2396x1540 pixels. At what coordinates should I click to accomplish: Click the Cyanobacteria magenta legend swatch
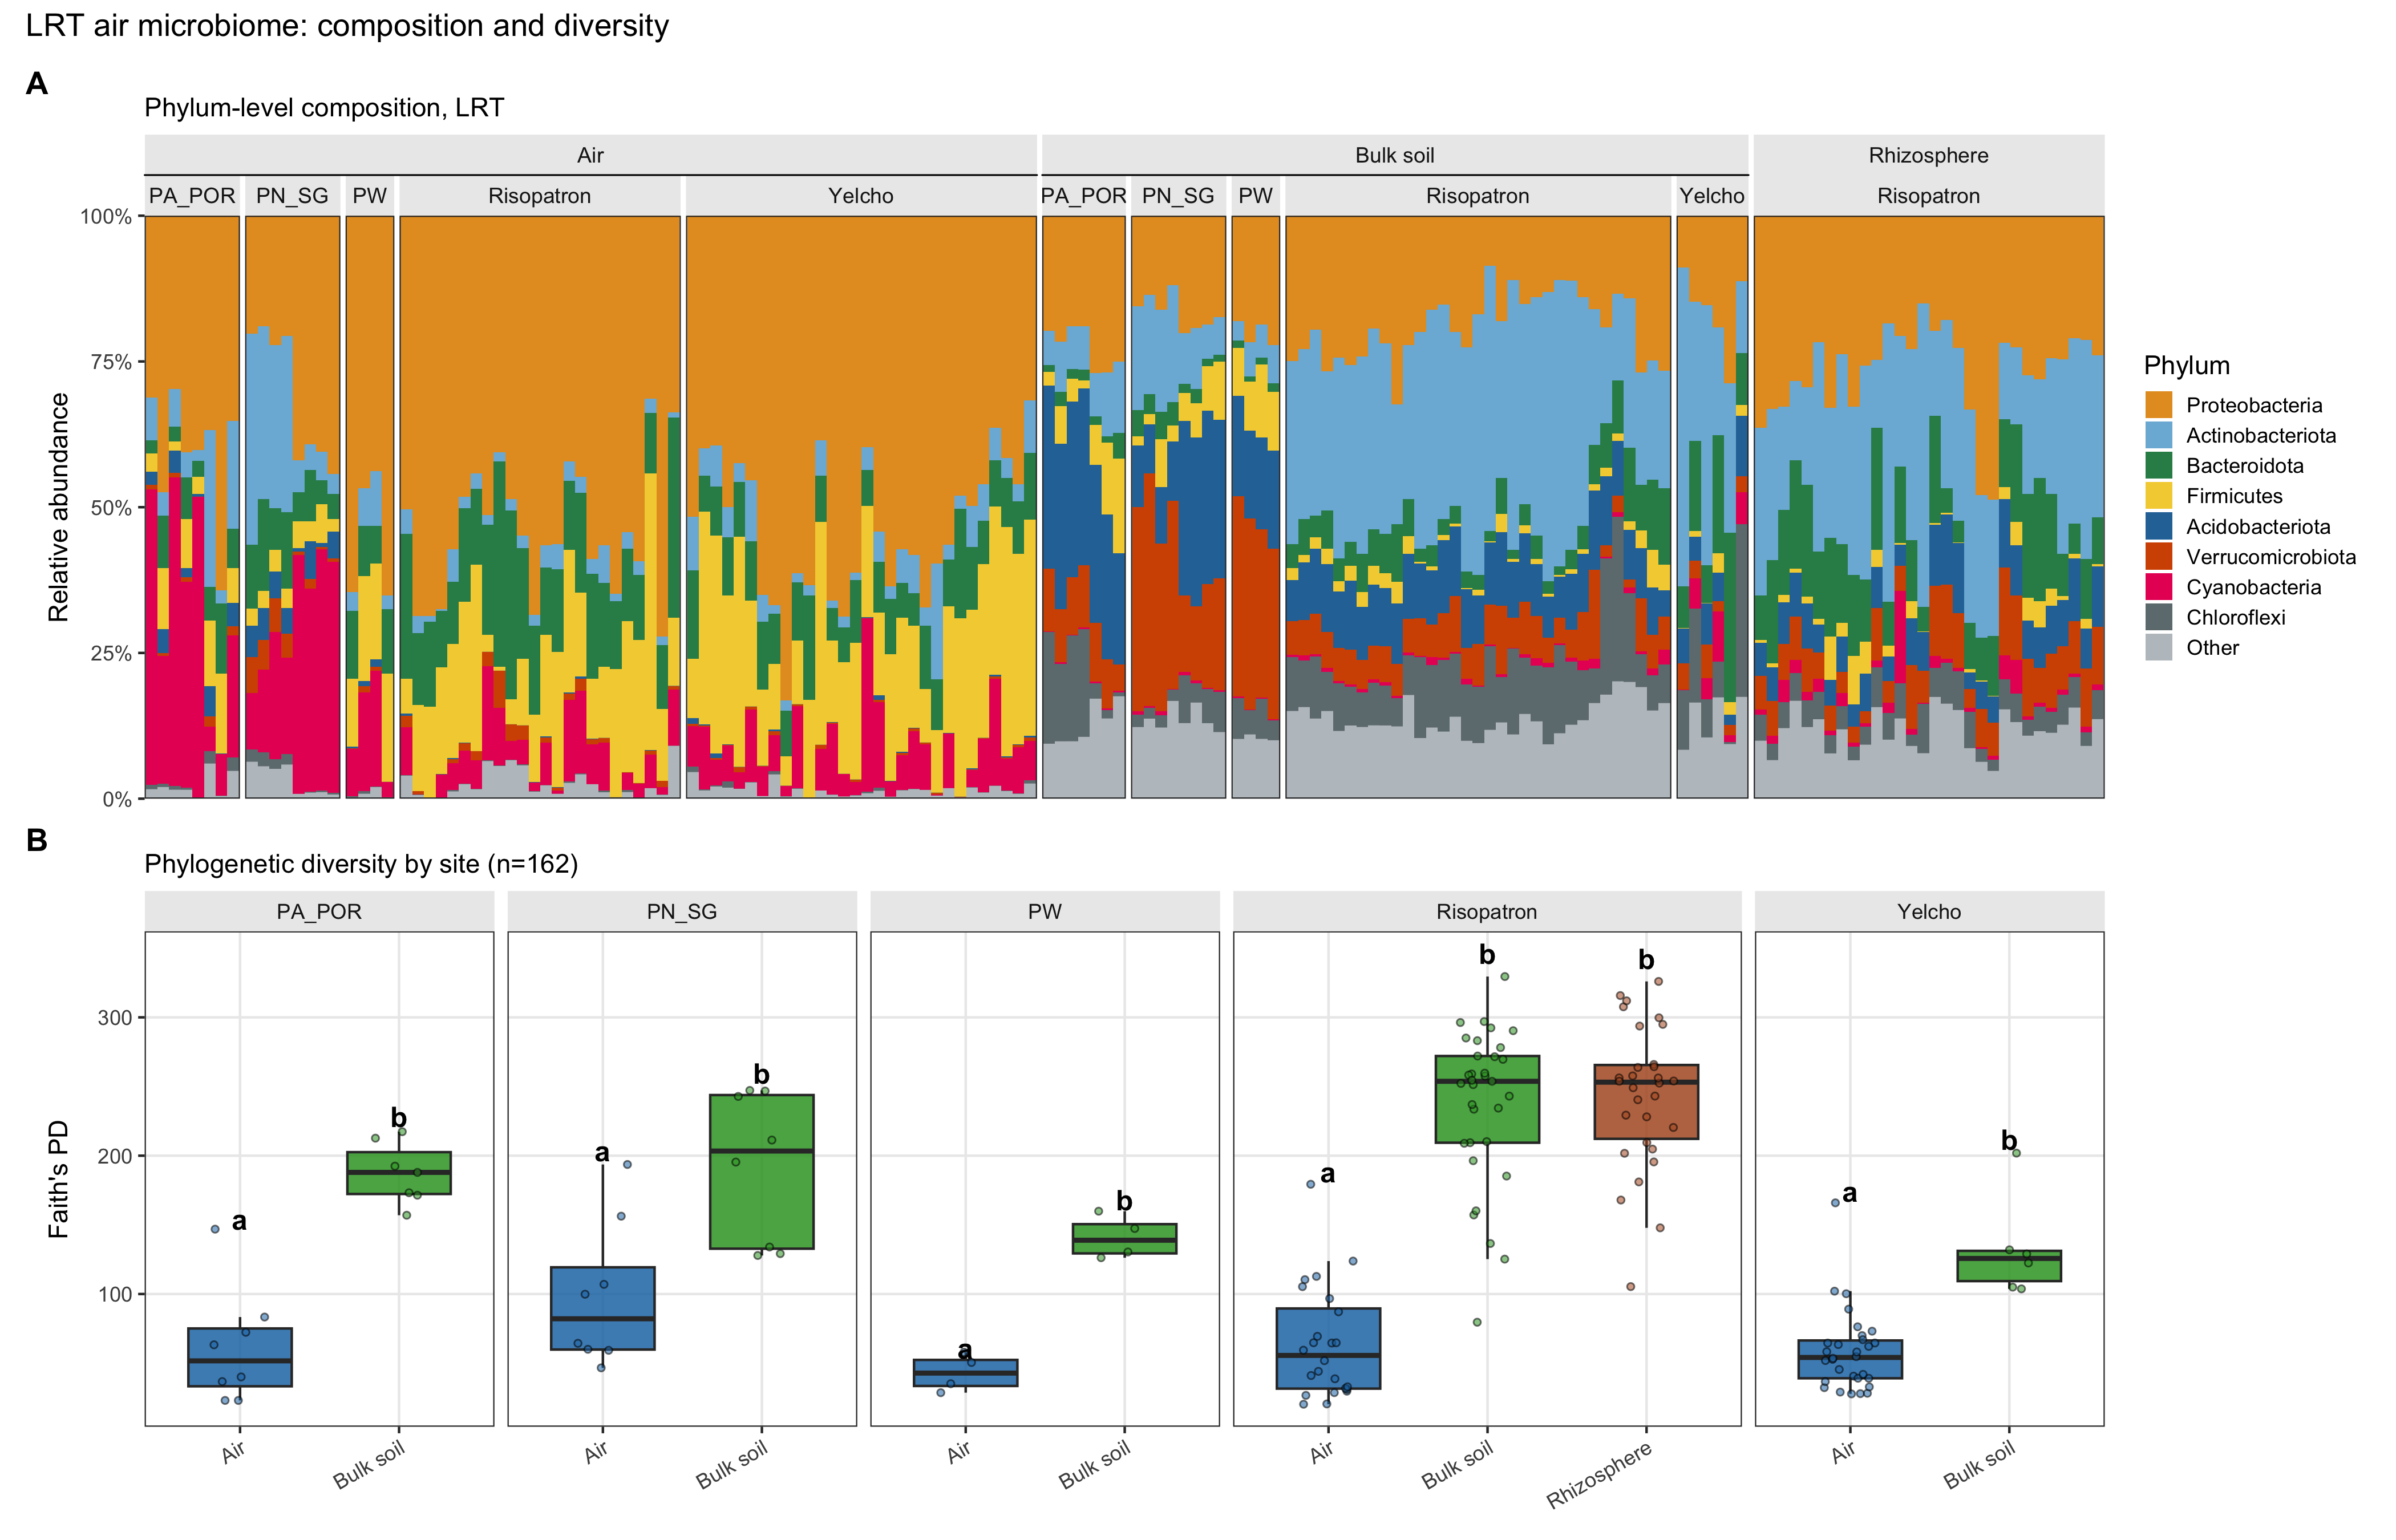click(x=2158, y=587)
